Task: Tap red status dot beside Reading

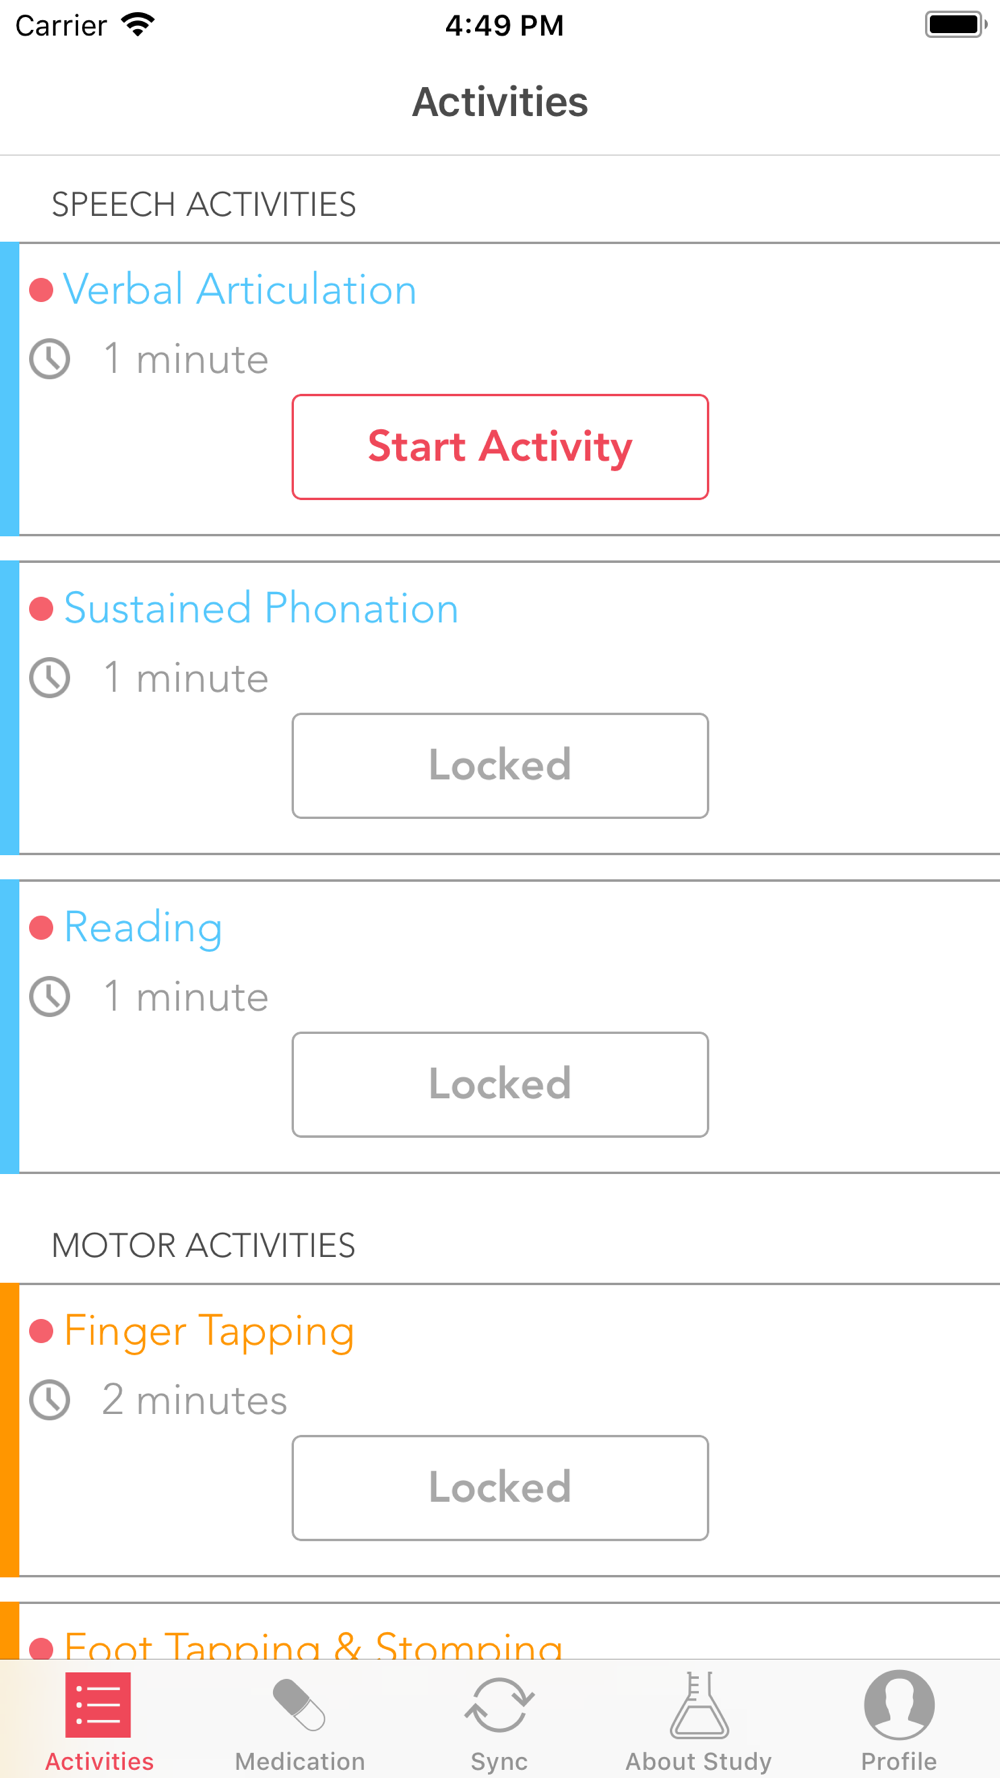Action: click(x=41, y=928)
